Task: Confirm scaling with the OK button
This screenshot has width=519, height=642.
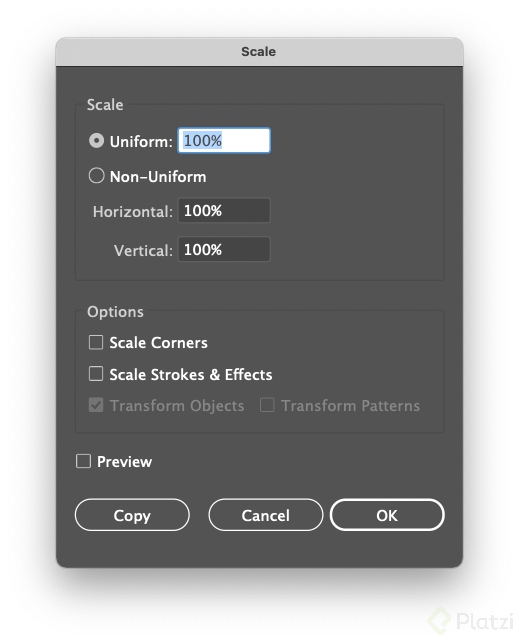Action: [x=387, y=515]
